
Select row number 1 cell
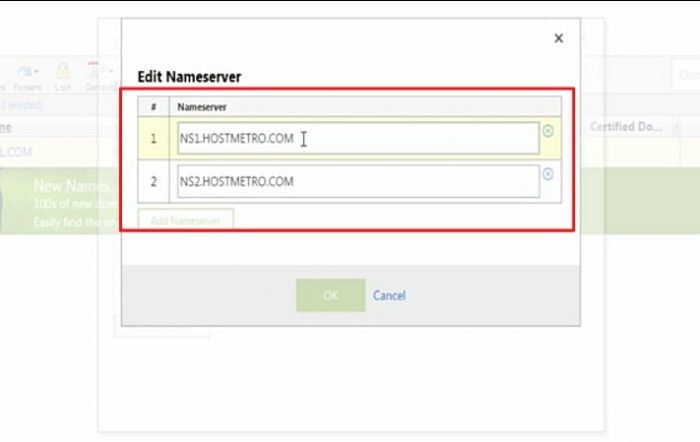(154, 138)
